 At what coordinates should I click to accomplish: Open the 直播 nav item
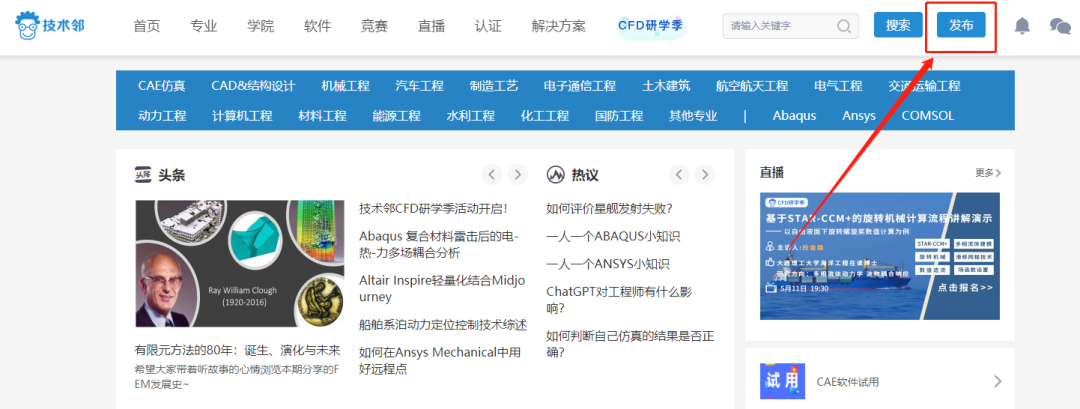coord(431,26)
